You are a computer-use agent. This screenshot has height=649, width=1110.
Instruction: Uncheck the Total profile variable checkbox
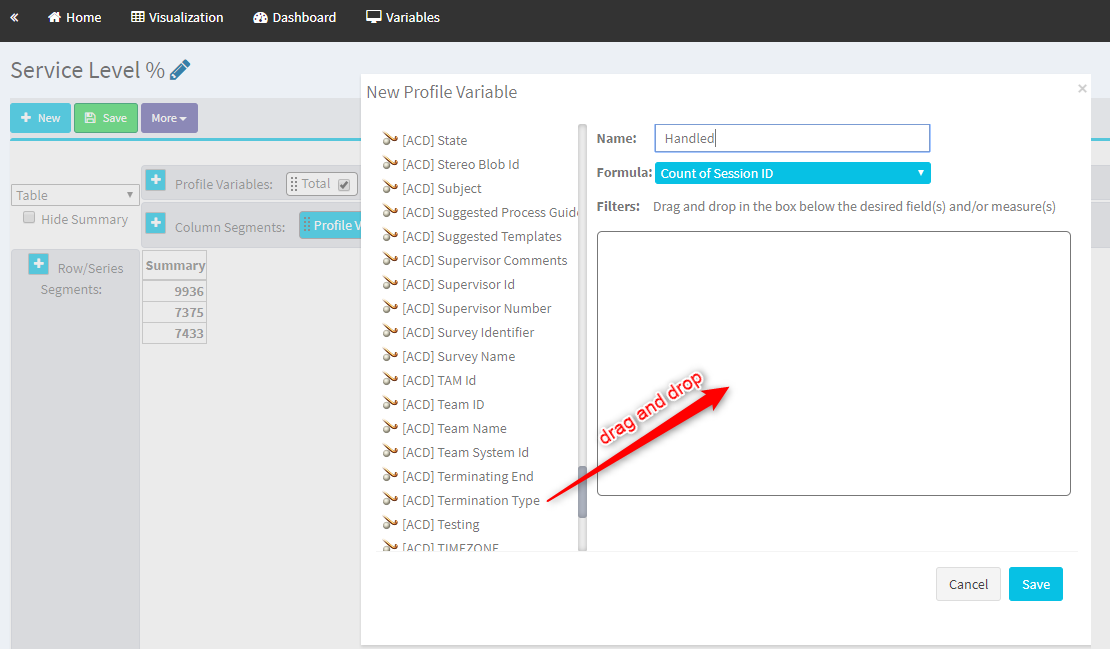tap(344, 185)
